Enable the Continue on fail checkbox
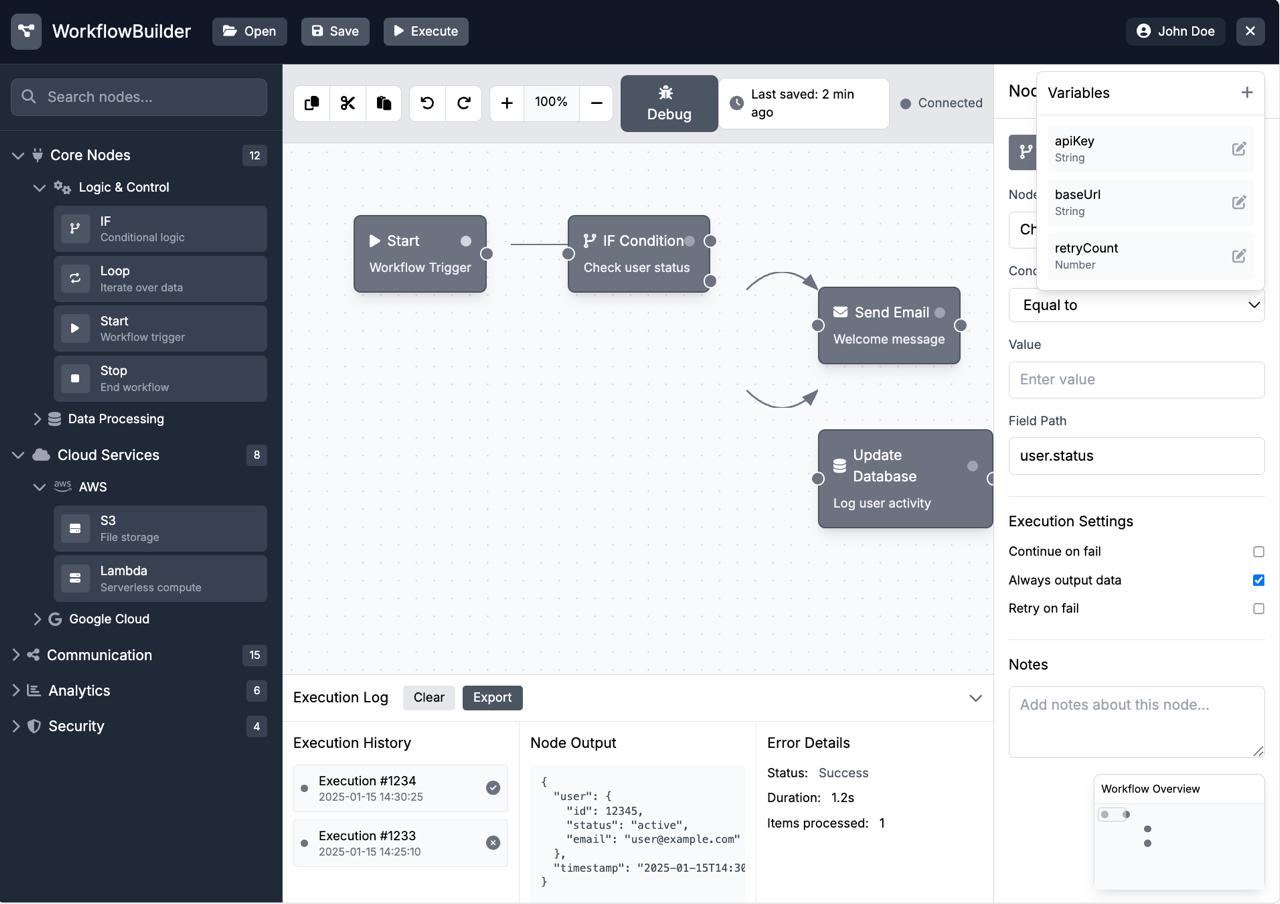 click(1258, 552)
